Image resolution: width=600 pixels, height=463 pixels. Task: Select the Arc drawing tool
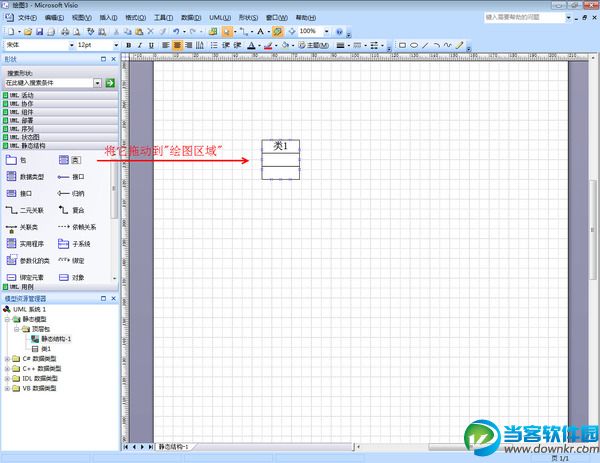coord(437,45)
